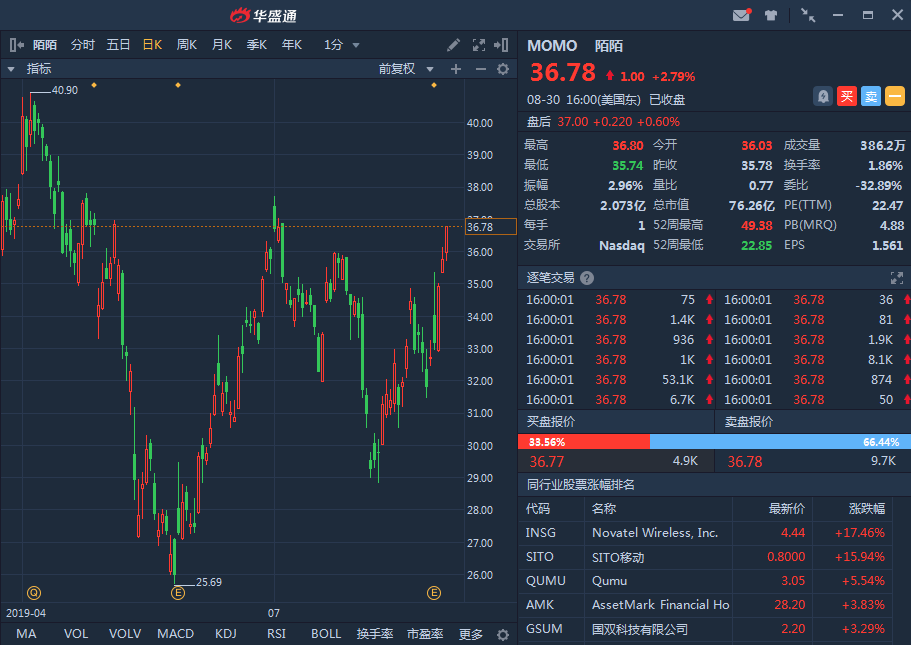Click the red 33.56% bid ratio bar
This screenshot has width=911, height=645.
click(x=584, y=442)
